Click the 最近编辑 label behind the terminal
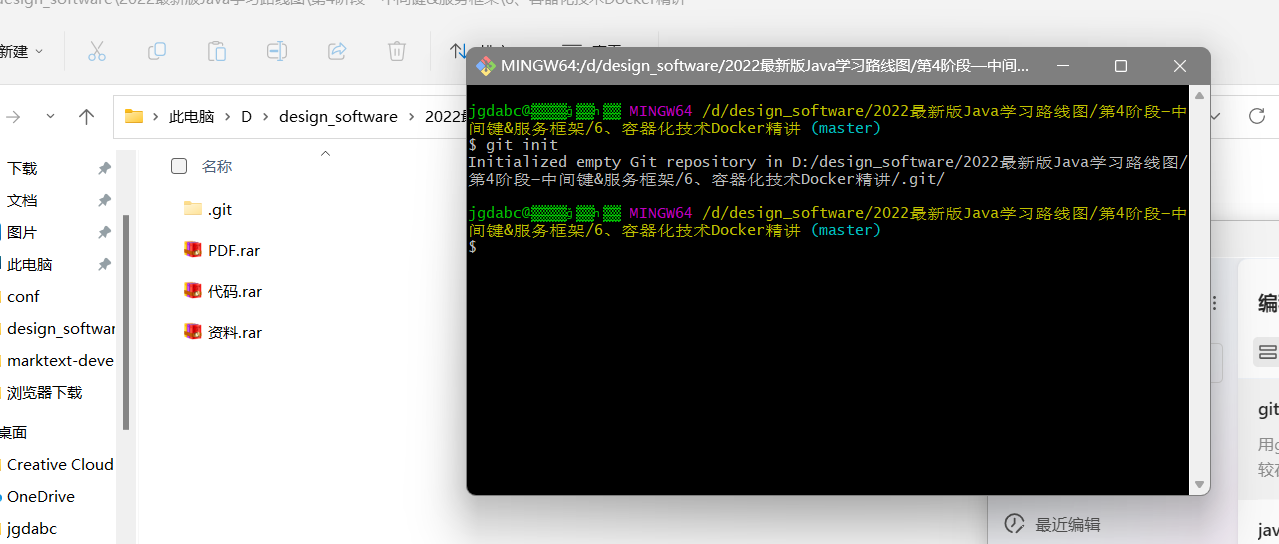This screenshot has width=1279, height=544. [1067, 524]
